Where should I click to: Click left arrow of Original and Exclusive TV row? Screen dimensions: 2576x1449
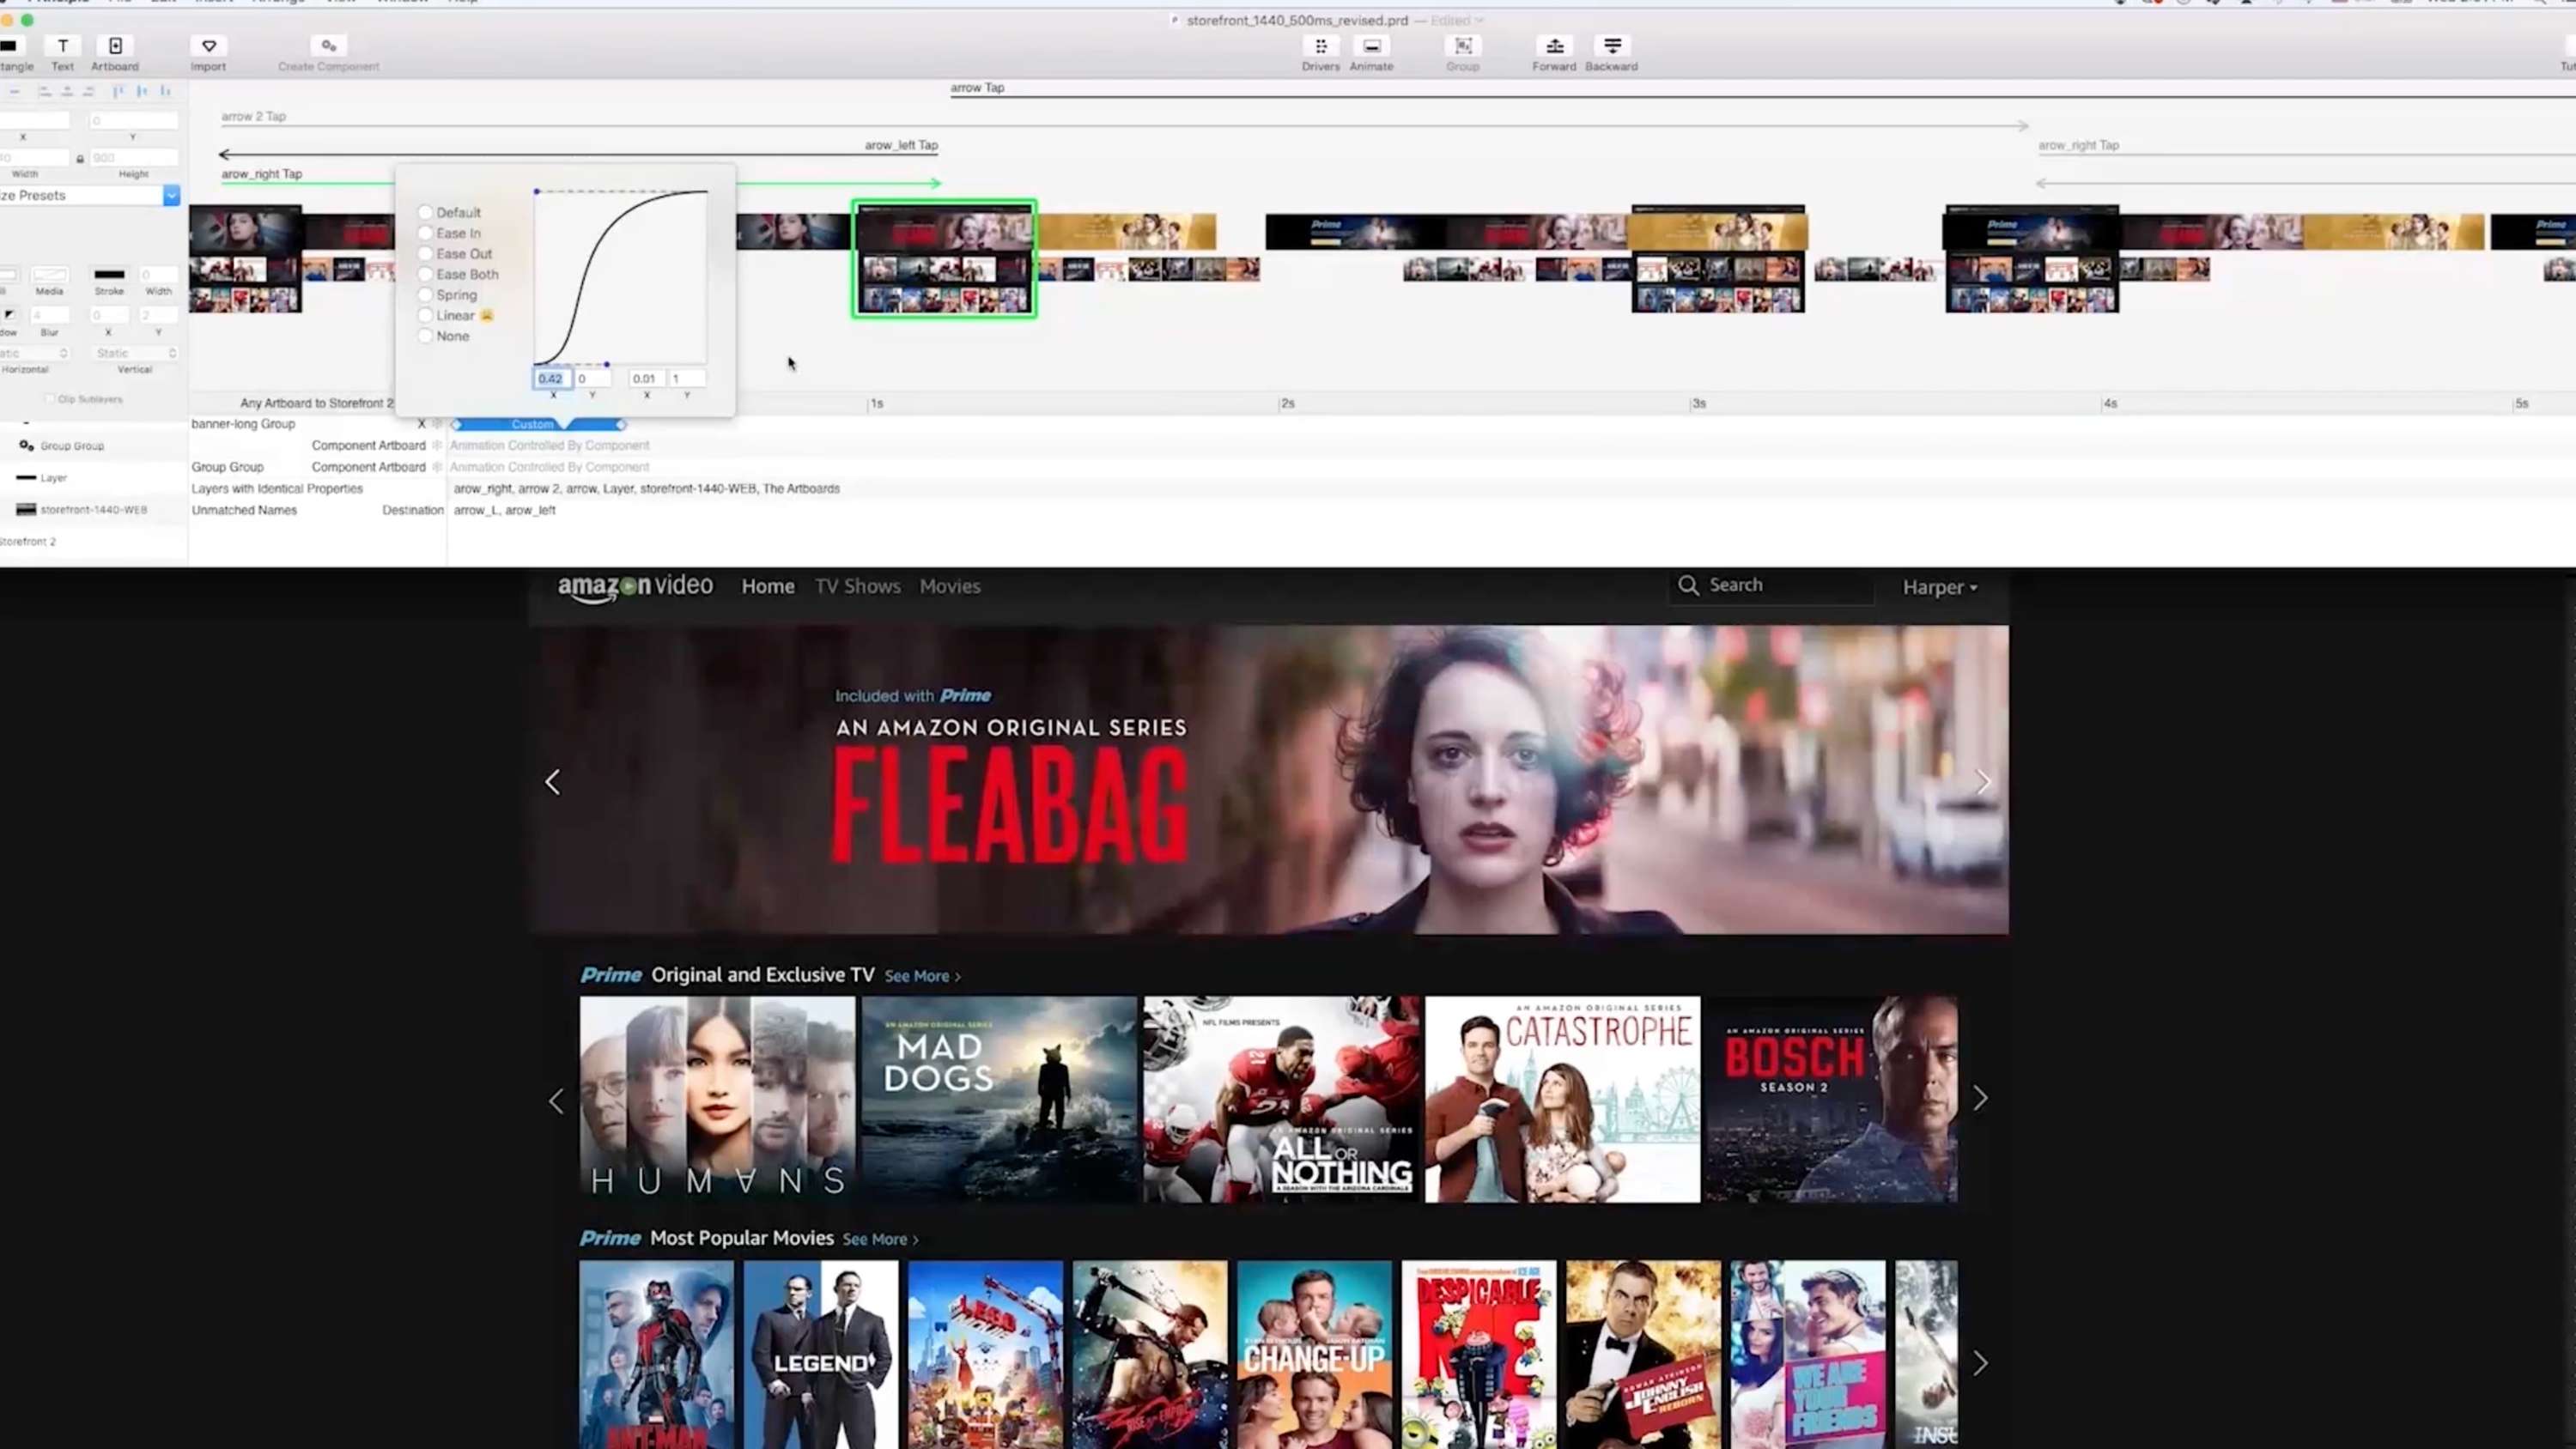(556, 1101)
